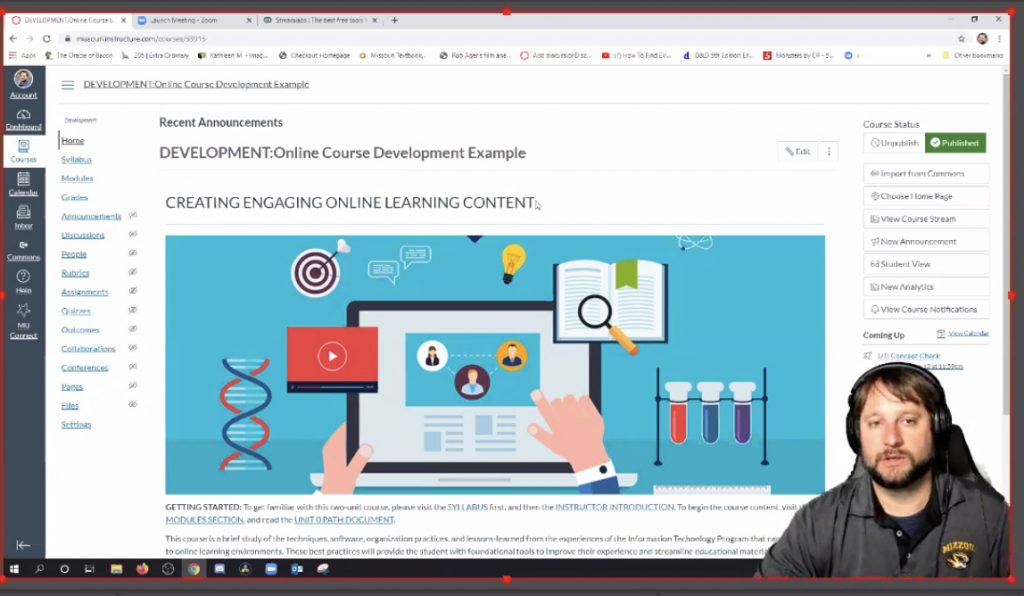Image resolution: width=1024 pixels, height=596 pixels.
Task: Click the Unpublish course status button
Action: point(894,143)
